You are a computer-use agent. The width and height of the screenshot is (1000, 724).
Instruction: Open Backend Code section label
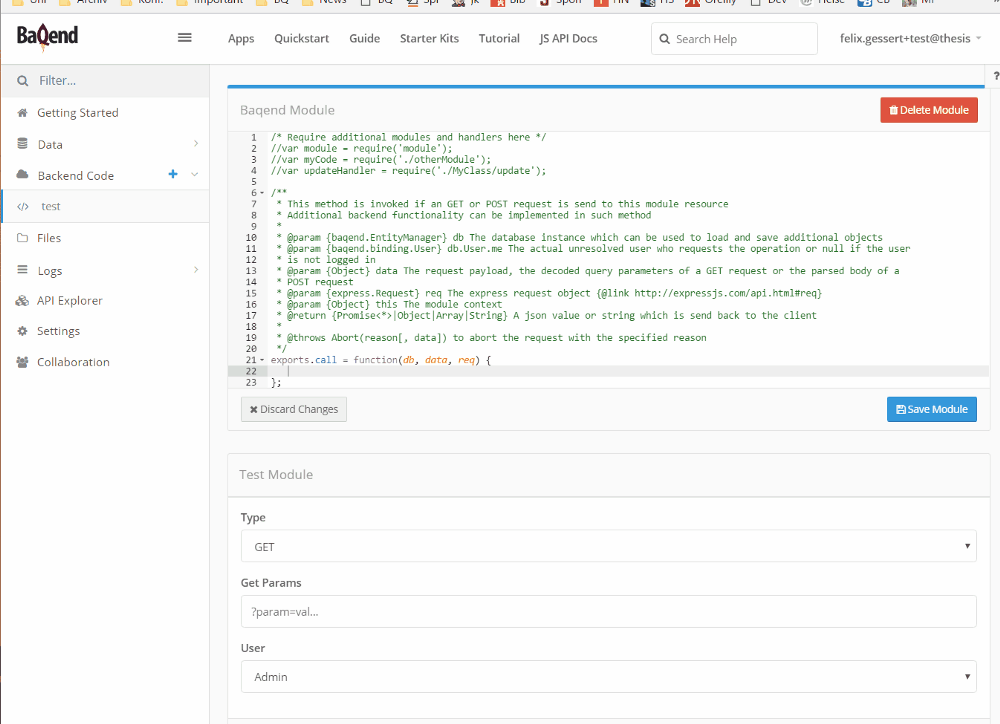pyautogui.click(x=75, y=175)
